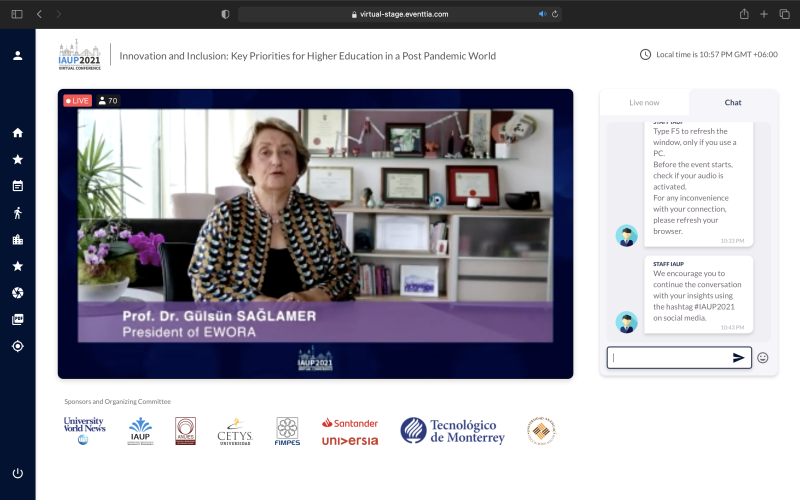Click the target icon in sidebar
Screen dimensions: 800x500
(17, 346)
